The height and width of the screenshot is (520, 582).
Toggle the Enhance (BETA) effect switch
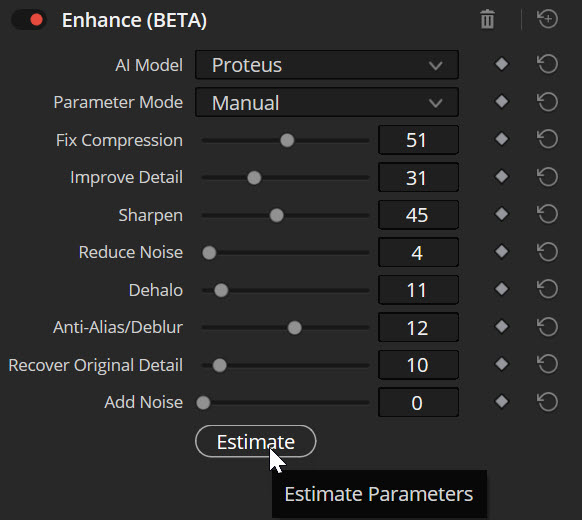[29, 20]
